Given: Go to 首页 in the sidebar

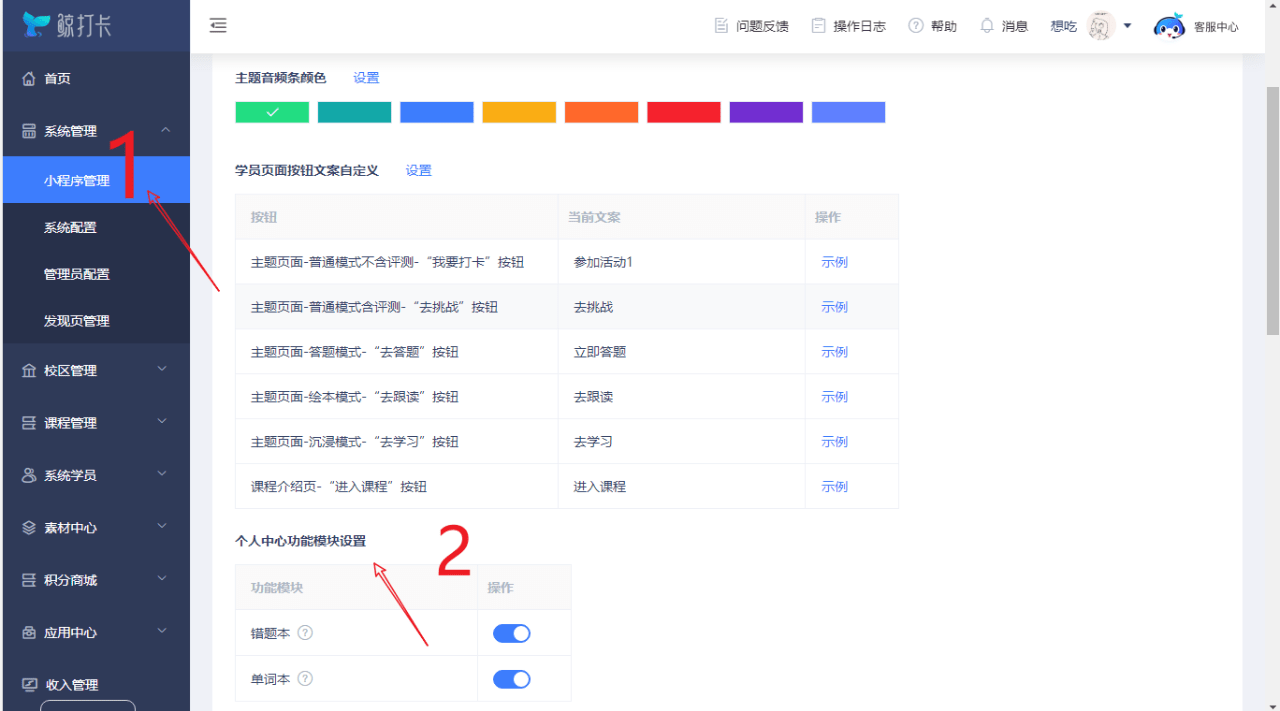Looking at the screenshot, I should pos(95,79).
